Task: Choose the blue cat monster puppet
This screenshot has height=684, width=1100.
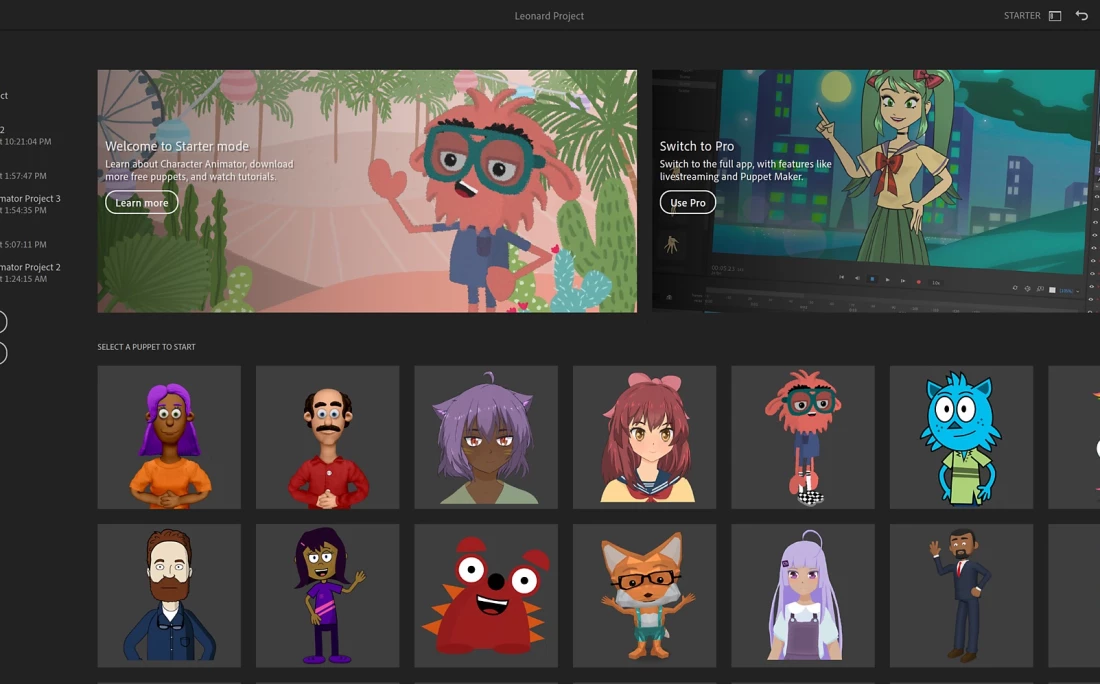Action: tap(961, 437)
